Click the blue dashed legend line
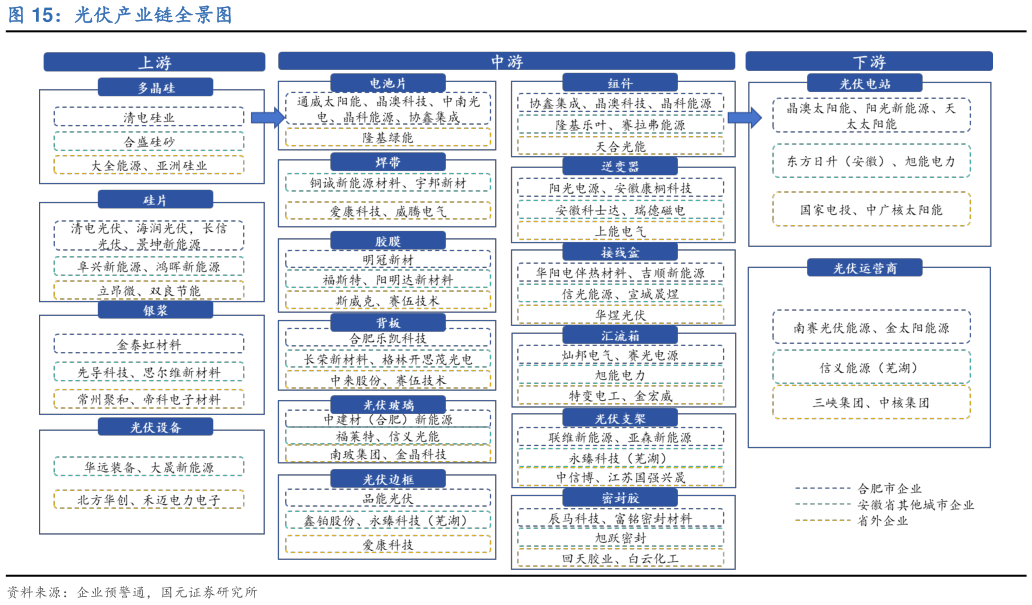The width and height of the screenshot is (1032, 605). [822, 489]
